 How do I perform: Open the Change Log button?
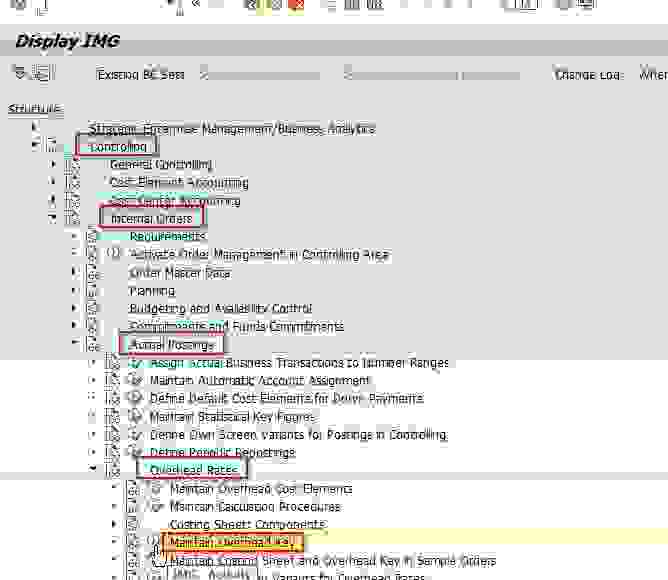click(589, 75)
